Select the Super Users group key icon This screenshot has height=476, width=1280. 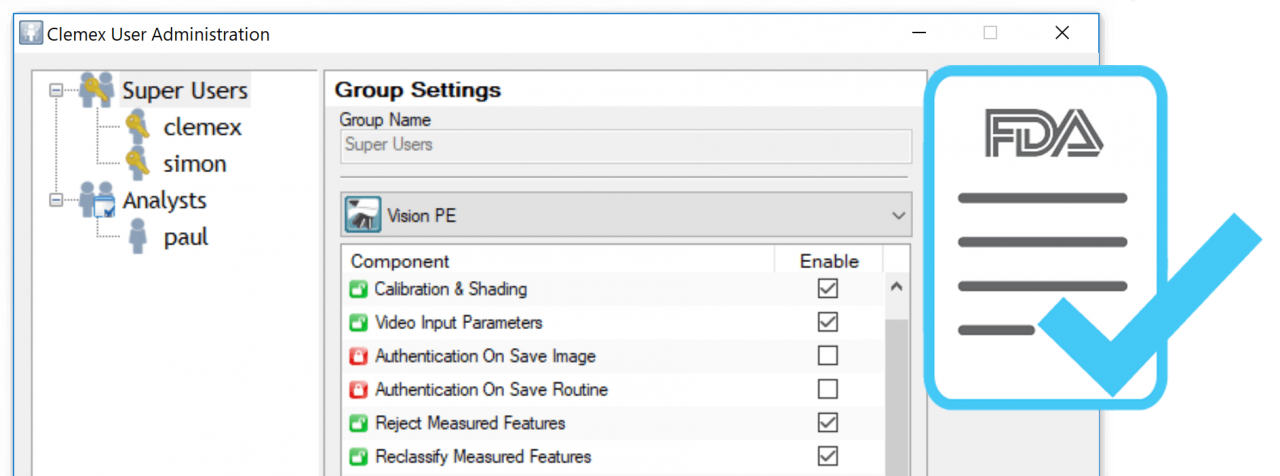point(97,90)
